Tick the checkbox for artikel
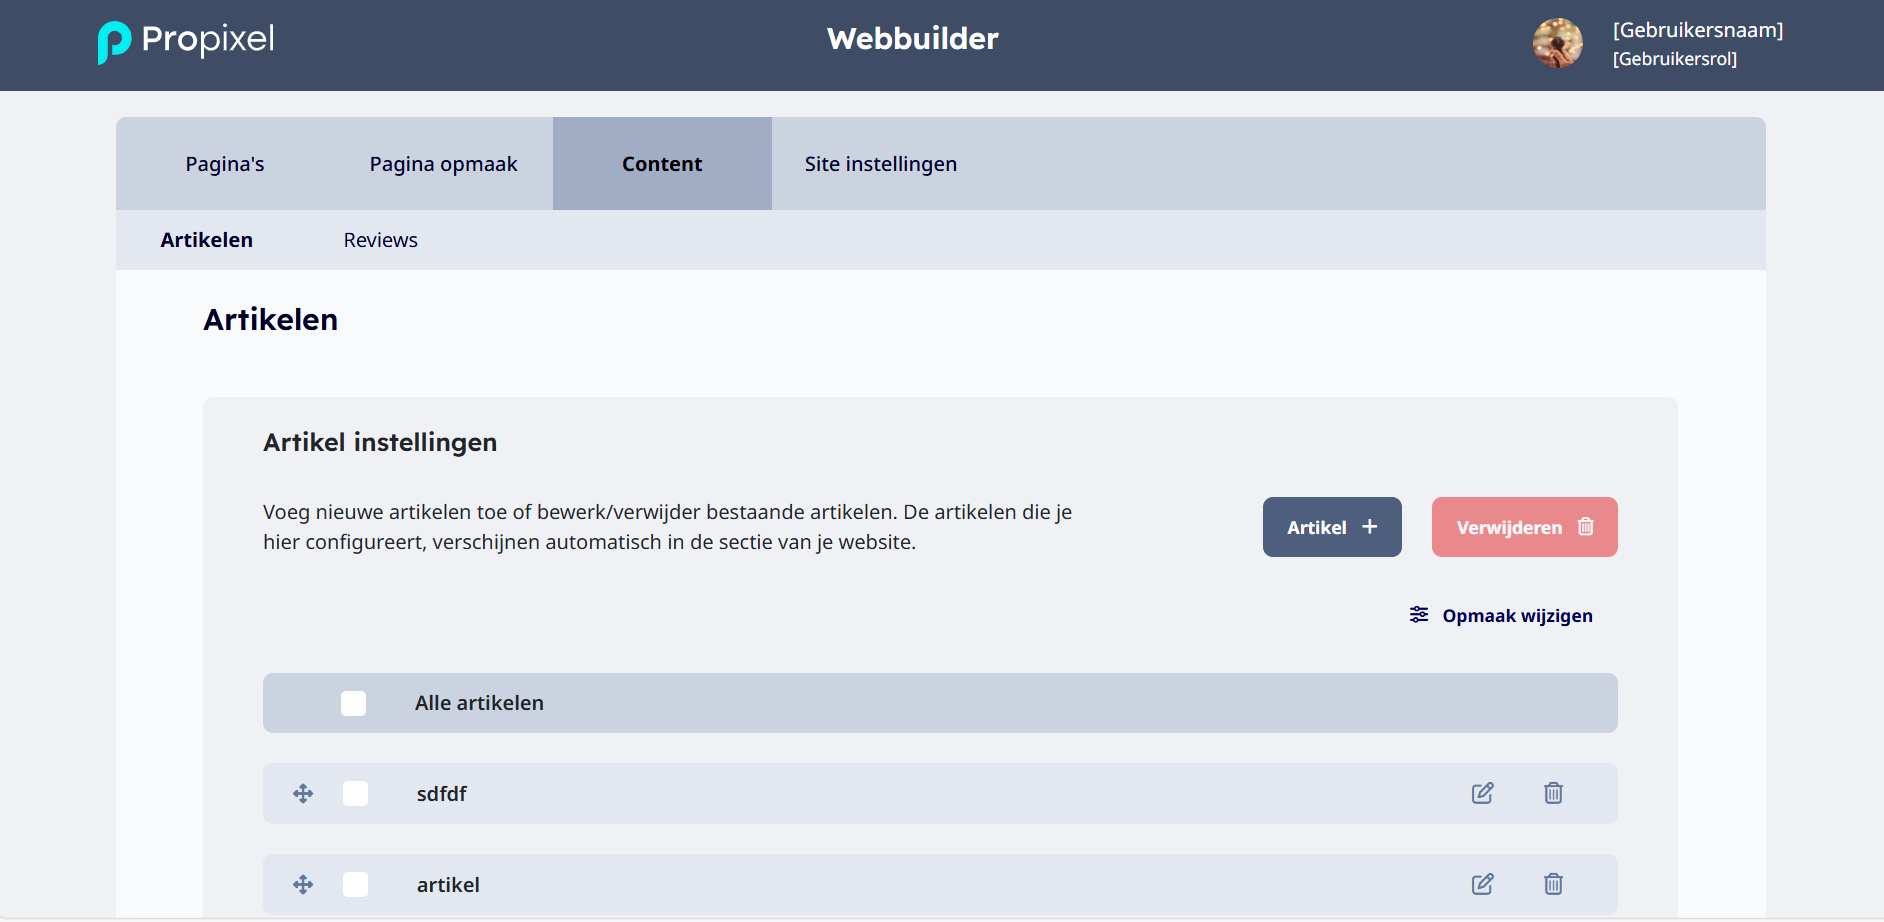The image size is (1884, 922). coord(355,885)
